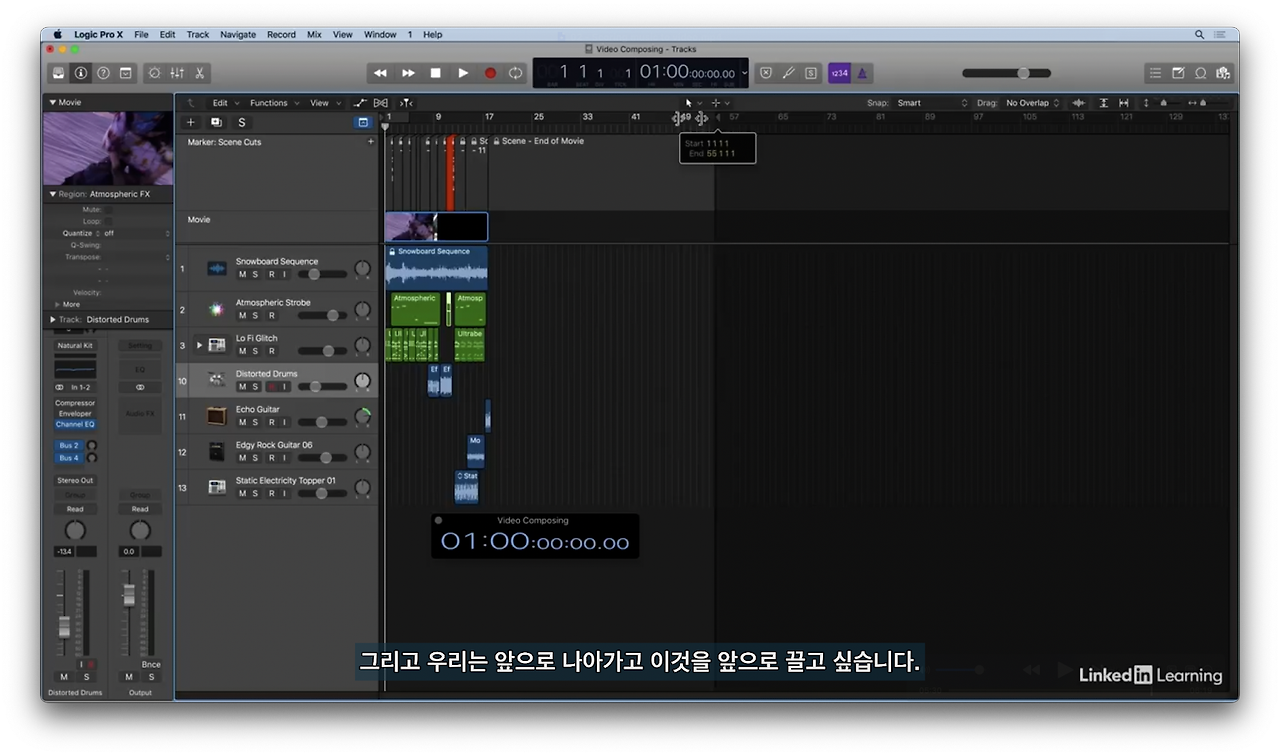1280x756 pixels.
Task: Toggle Cycle mode button
Action: click(x=516, y=73)
